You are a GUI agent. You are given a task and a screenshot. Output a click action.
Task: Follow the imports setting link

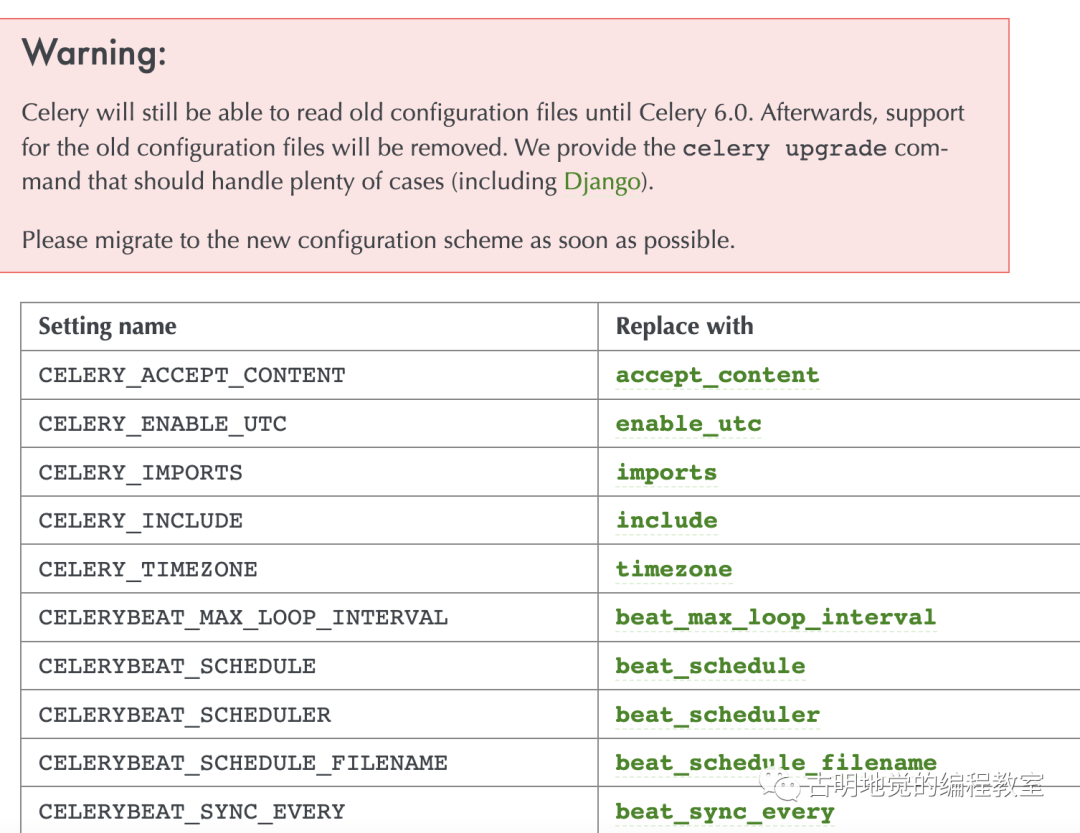pos(666,472)
